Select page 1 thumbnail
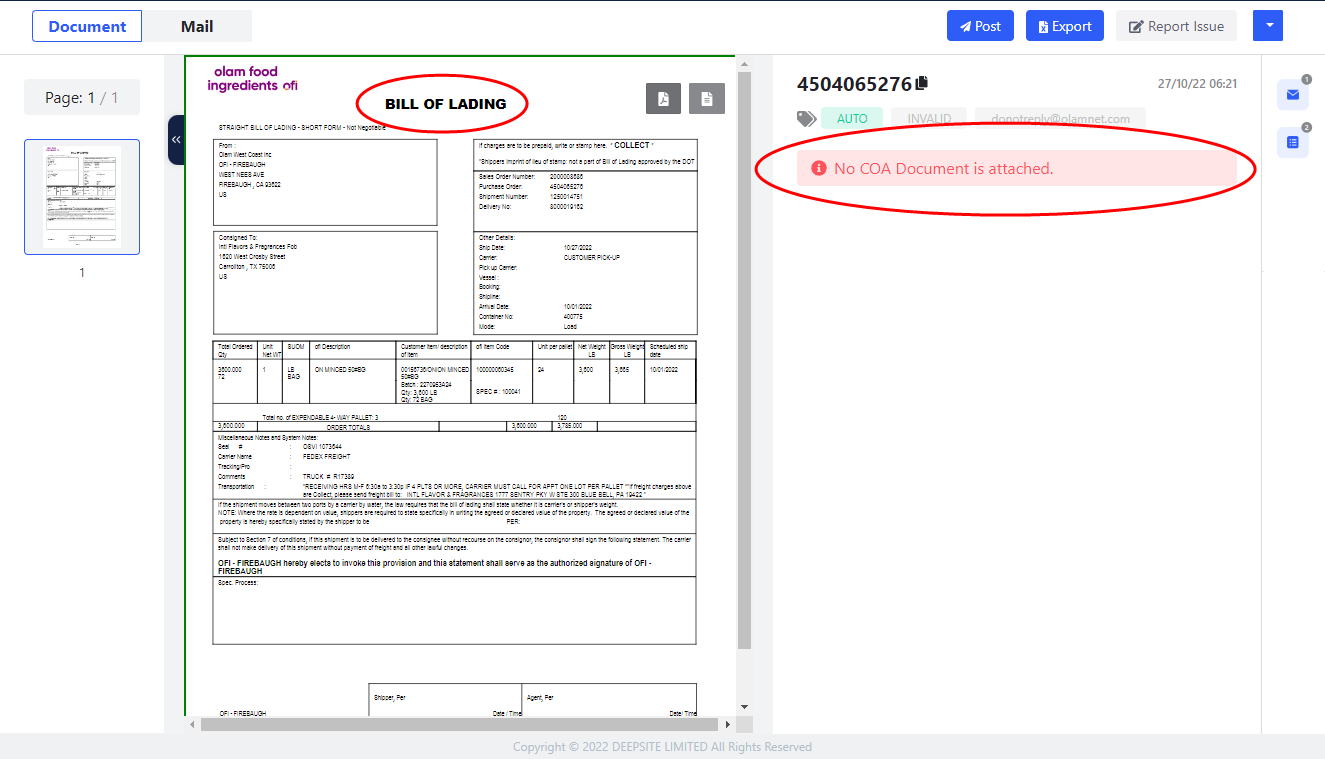This screenshot has height=759, width=1325. [x=82, y=197]
